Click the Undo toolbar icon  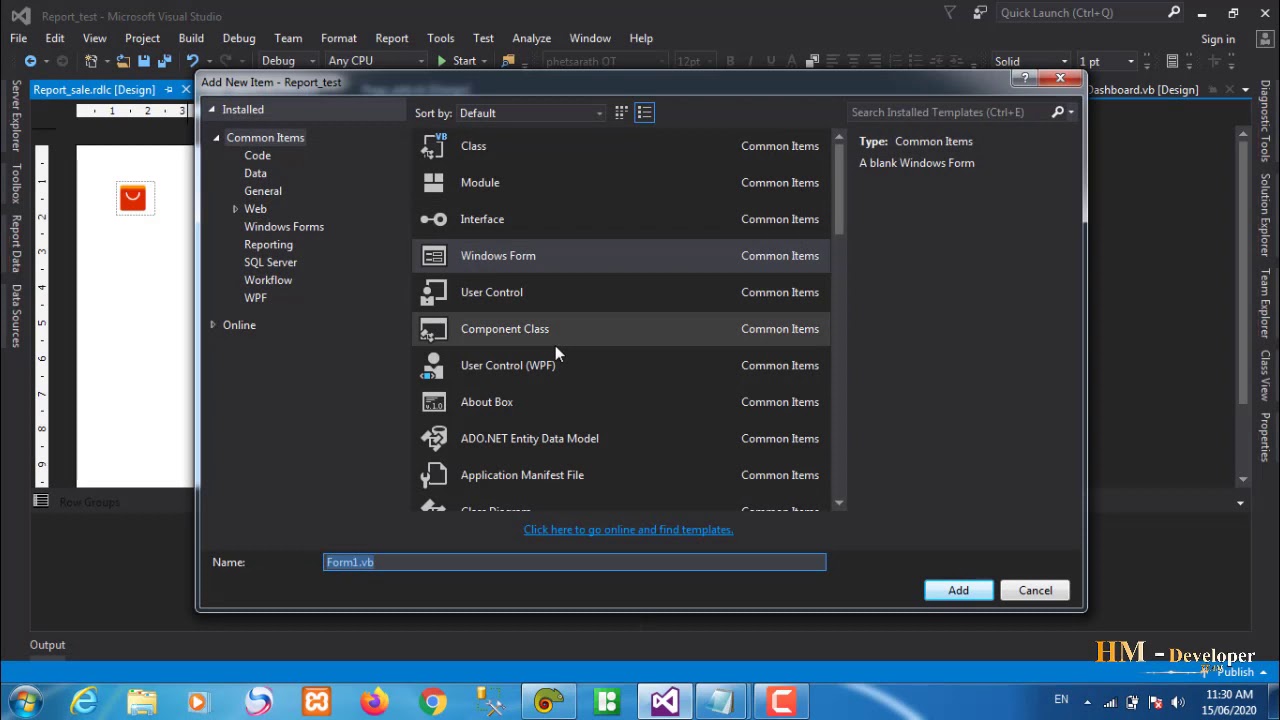coord(192,61)
